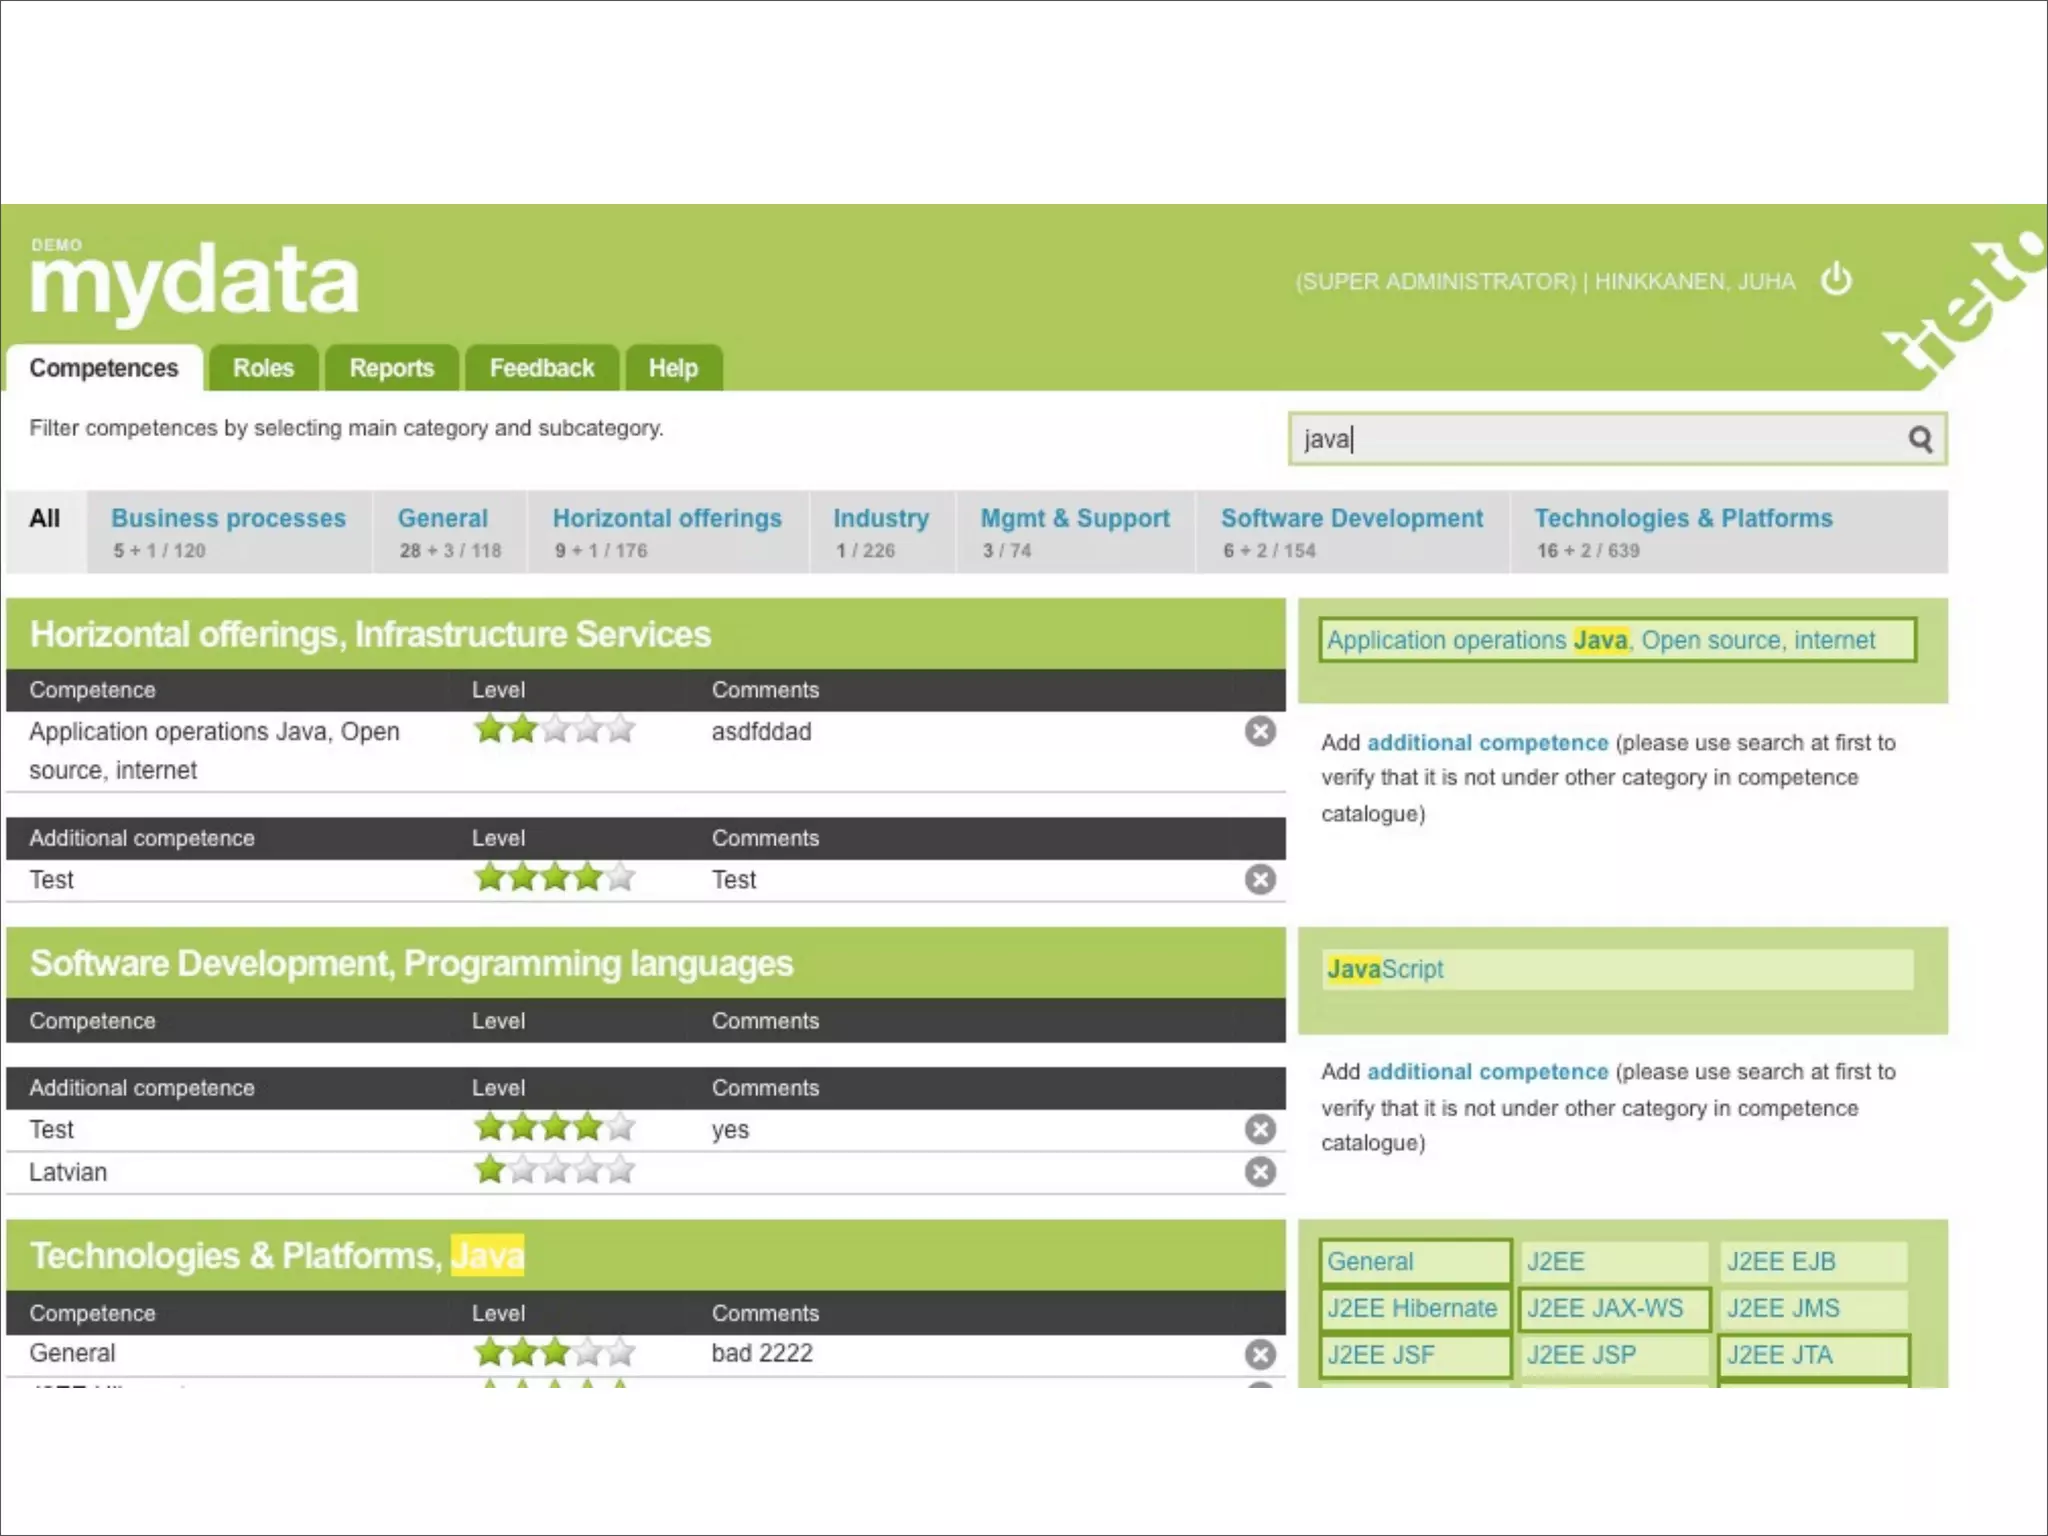2048x1536 pixels.
Task: Delete Test row under Infrastructure Services
Action: coord(1260,879)
